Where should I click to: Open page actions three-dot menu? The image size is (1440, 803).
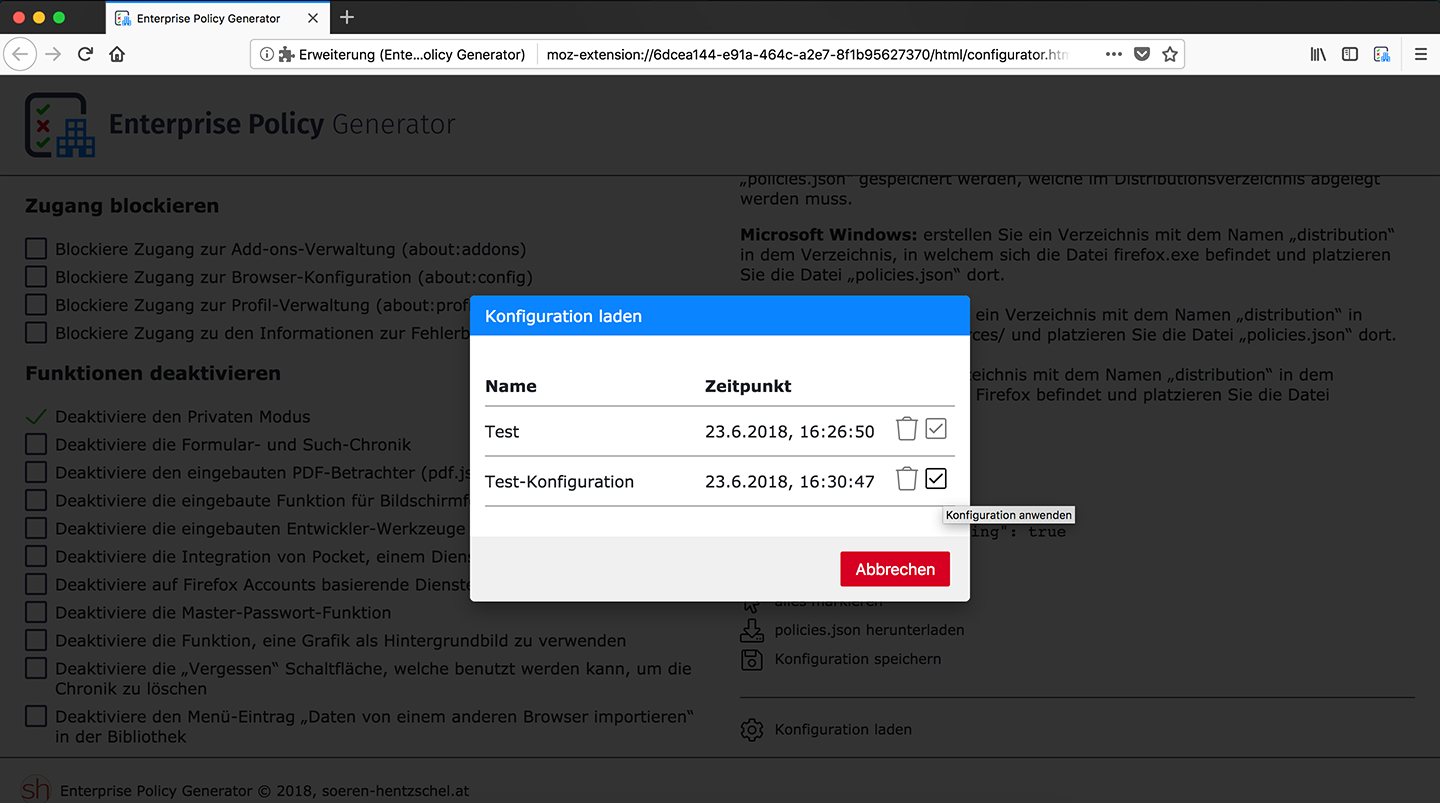[1113, 55]
